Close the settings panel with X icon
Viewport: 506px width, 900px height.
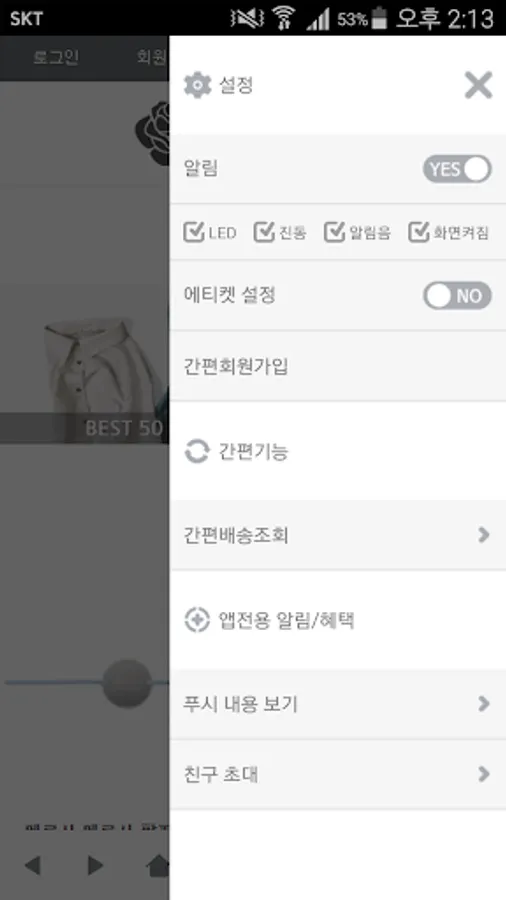[478, 86]
